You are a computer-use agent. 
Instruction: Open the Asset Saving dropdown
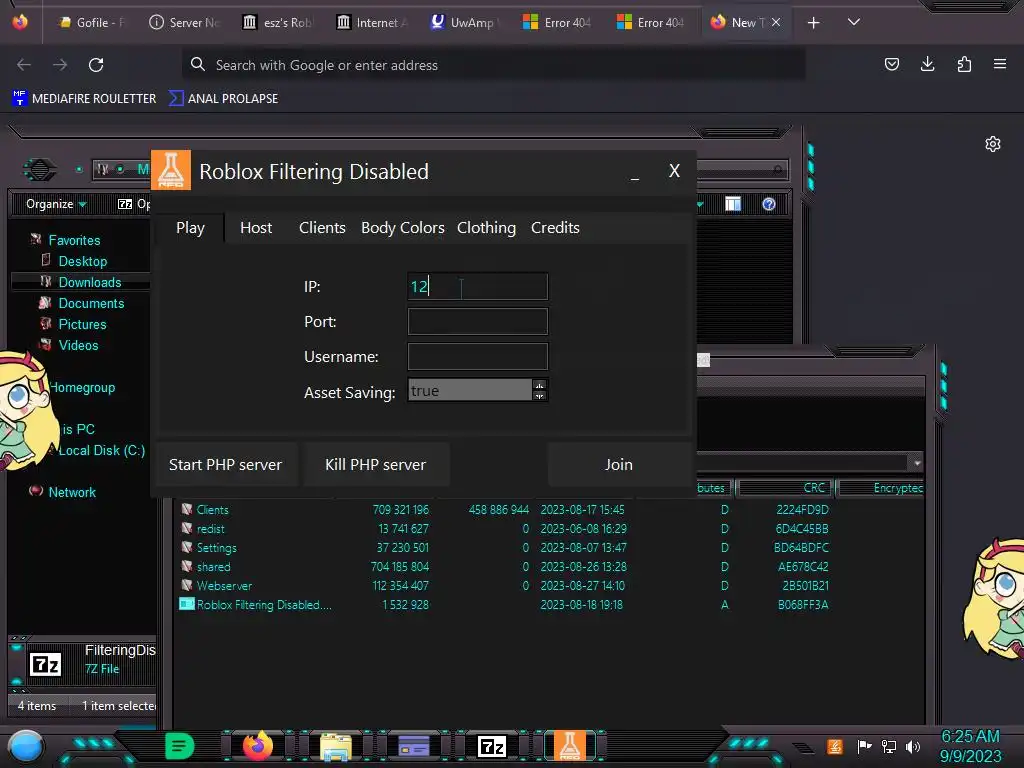[x=477, y=391]
